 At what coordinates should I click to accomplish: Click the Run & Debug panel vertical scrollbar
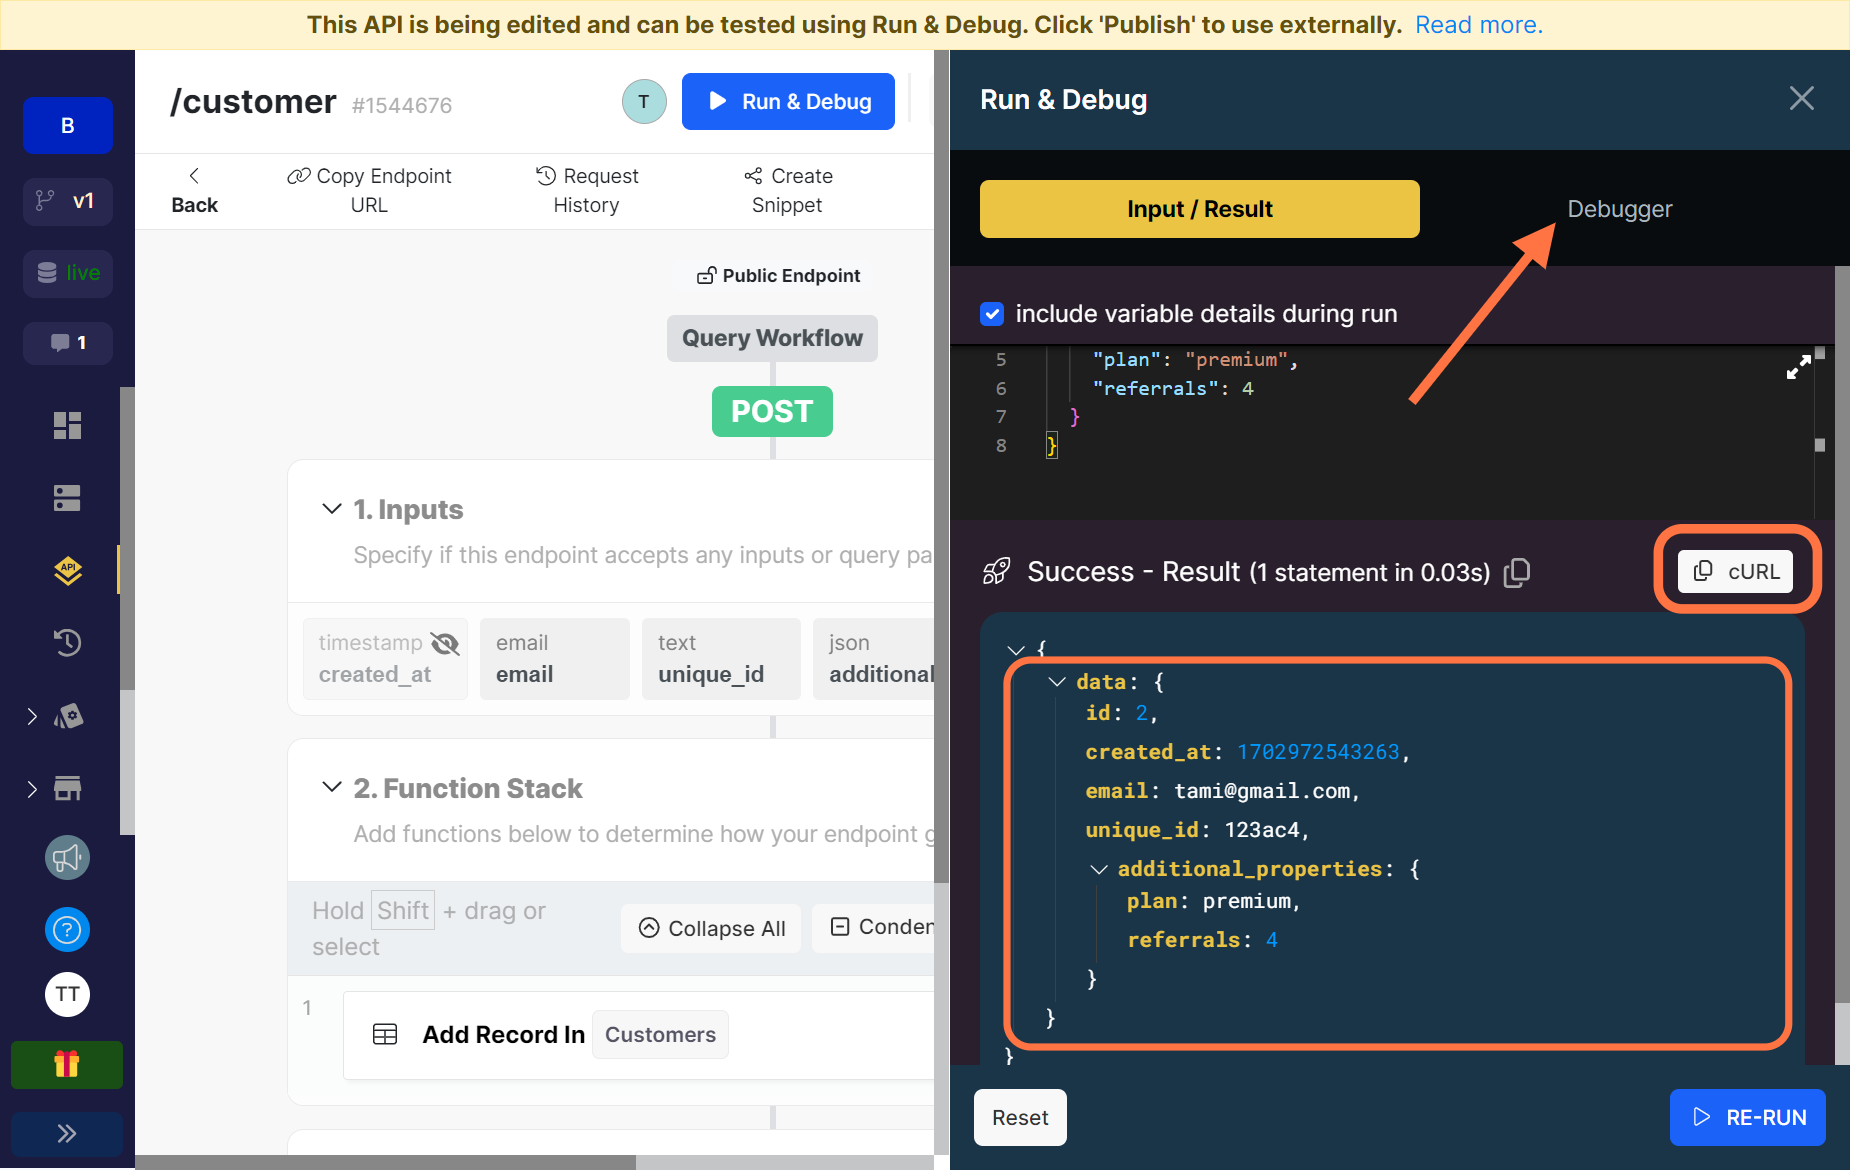point(1842,634)
